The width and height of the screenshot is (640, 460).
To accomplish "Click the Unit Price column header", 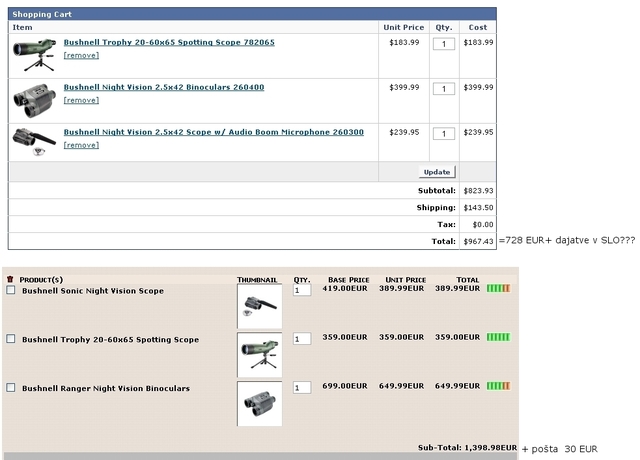I will 404,27.
